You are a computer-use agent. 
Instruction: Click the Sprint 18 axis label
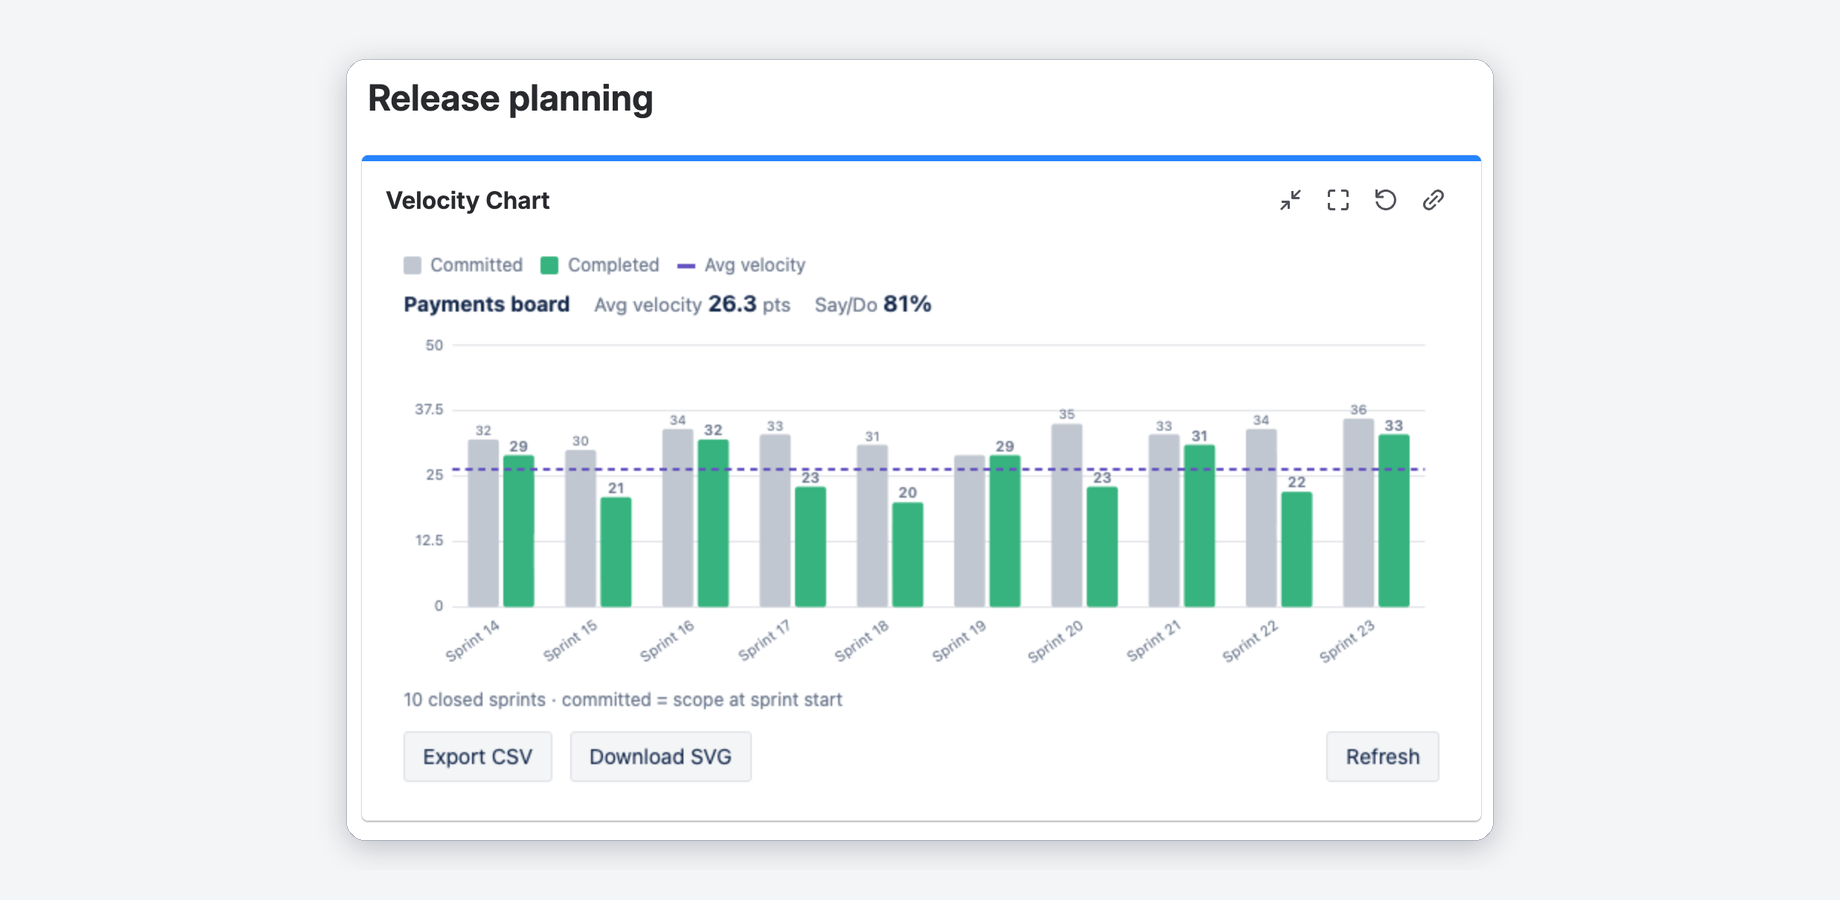tap(861, 640)
